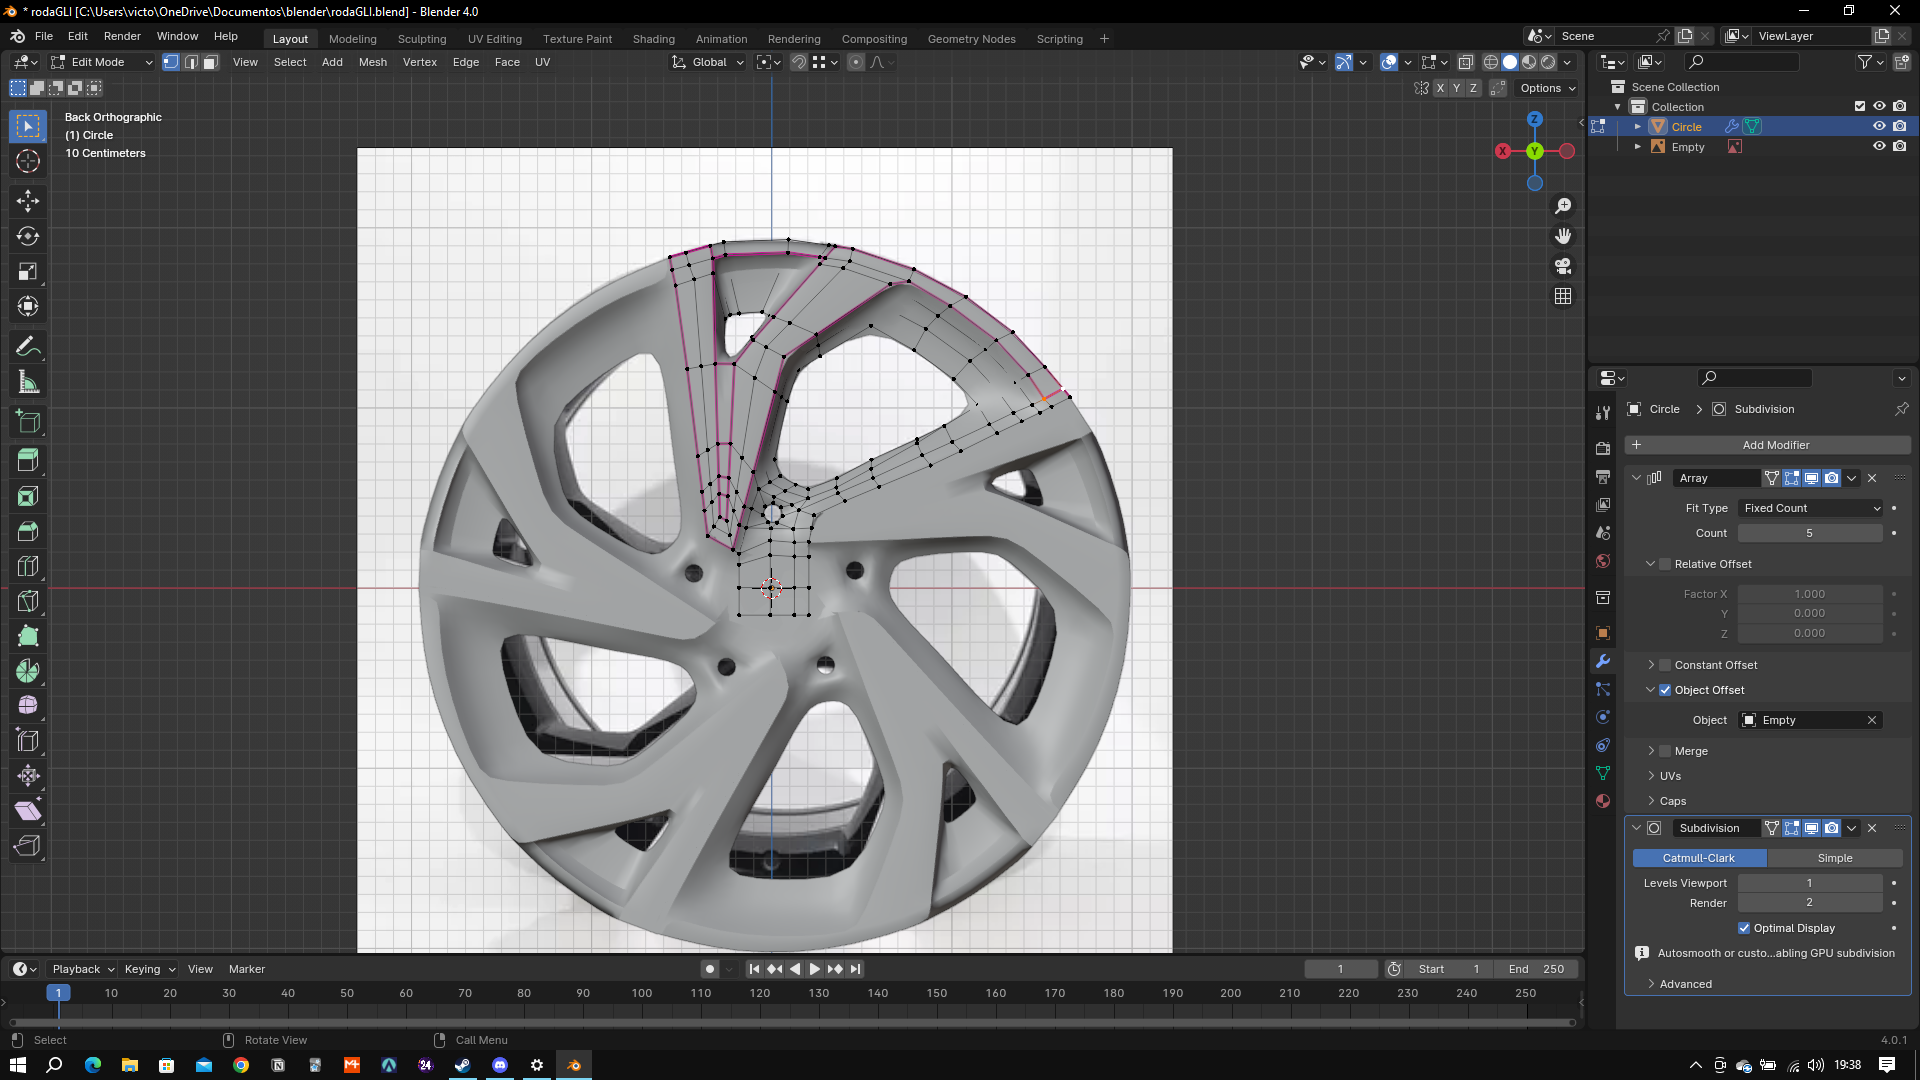Select the Loop Cut tool
Screen dimensions: 1920x1080
(x=28, y=566)
